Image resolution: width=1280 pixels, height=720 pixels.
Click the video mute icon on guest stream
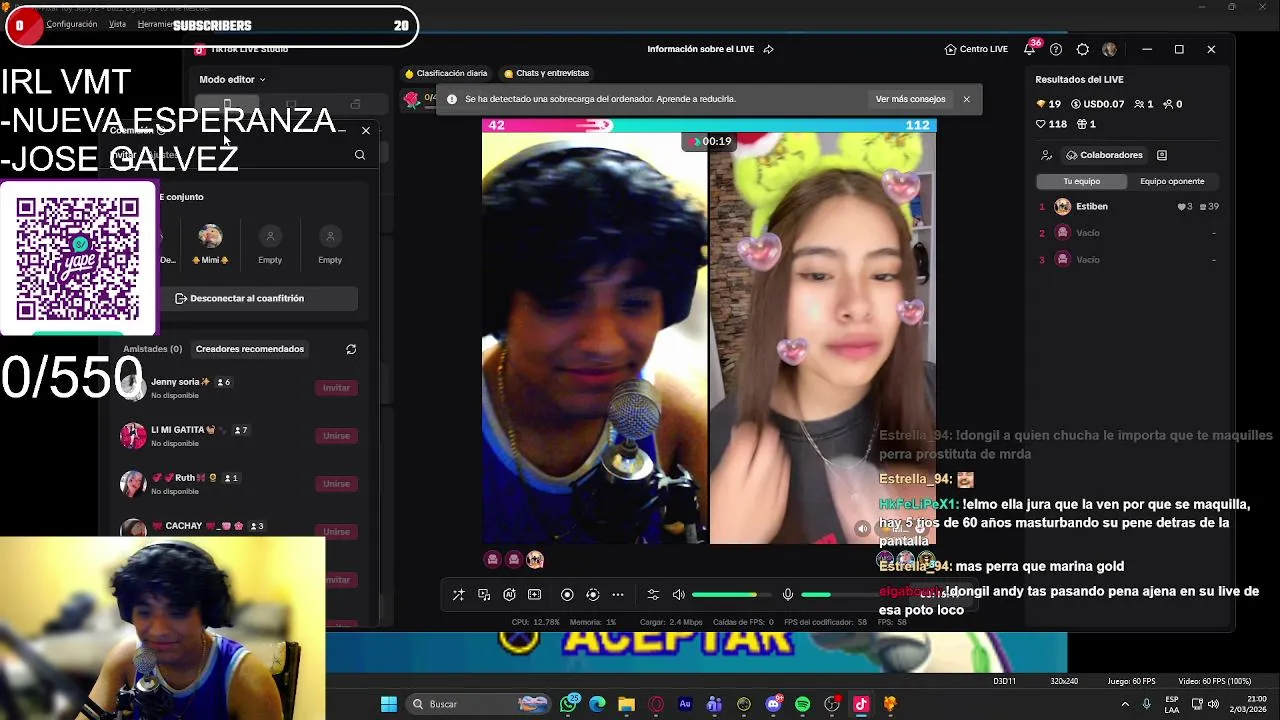tap(862, 529)
